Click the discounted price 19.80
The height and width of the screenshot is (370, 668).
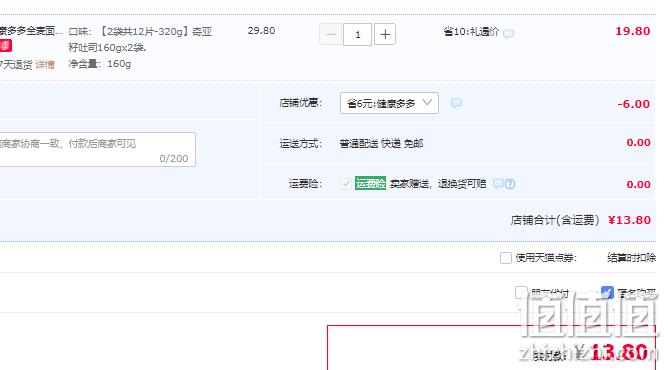click(x=633, y=31)
